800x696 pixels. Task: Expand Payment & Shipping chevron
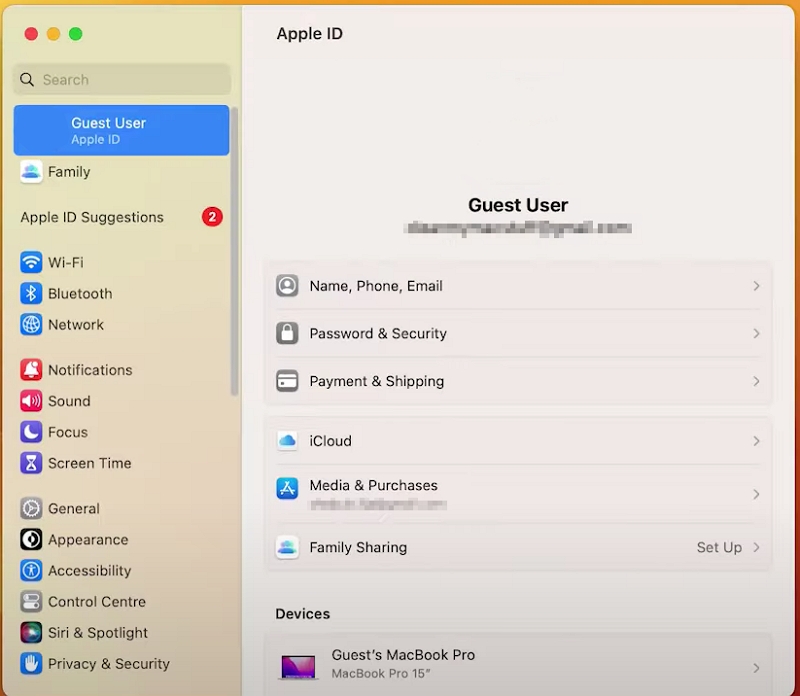(757, 382)
